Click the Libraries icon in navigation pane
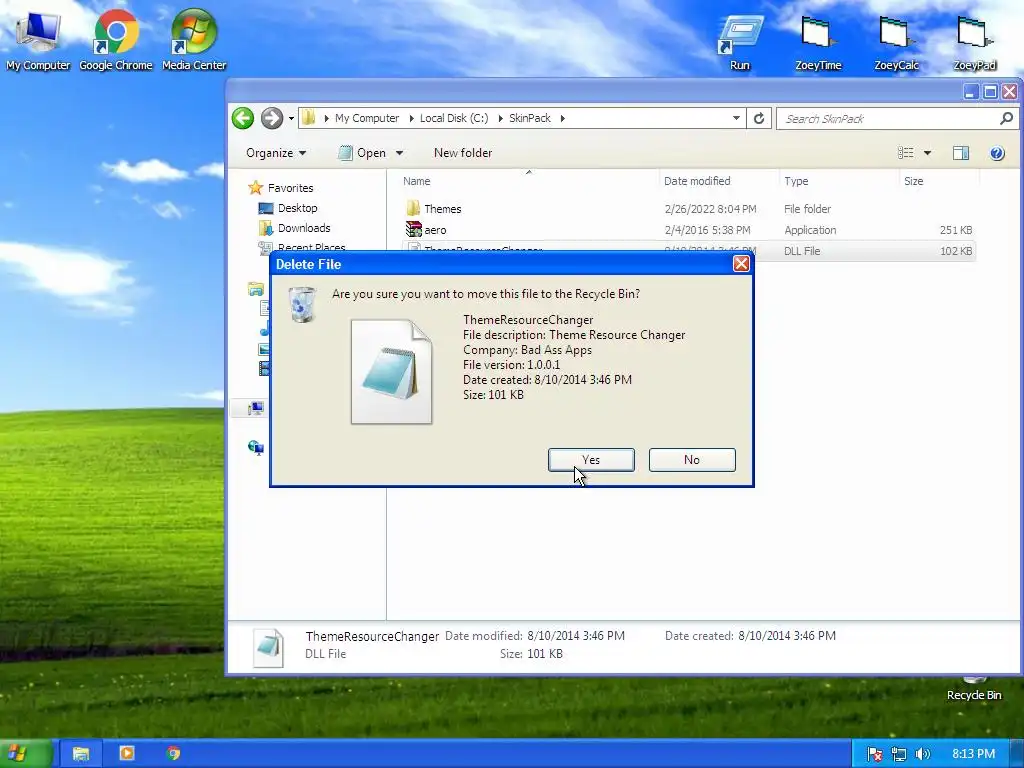 click(255, 289)
